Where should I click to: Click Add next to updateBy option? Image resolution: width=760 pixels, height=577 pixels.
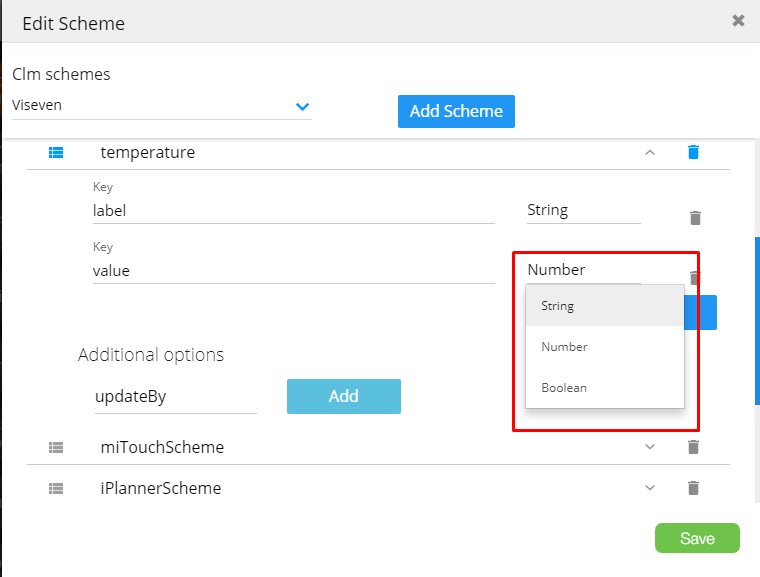point(343,396)
